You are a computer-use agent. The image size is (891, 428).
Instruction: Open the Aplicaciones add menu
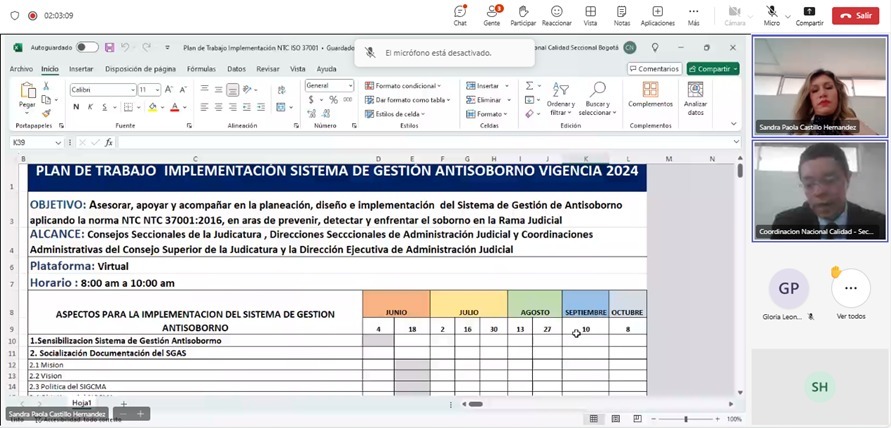coord(657,15)
